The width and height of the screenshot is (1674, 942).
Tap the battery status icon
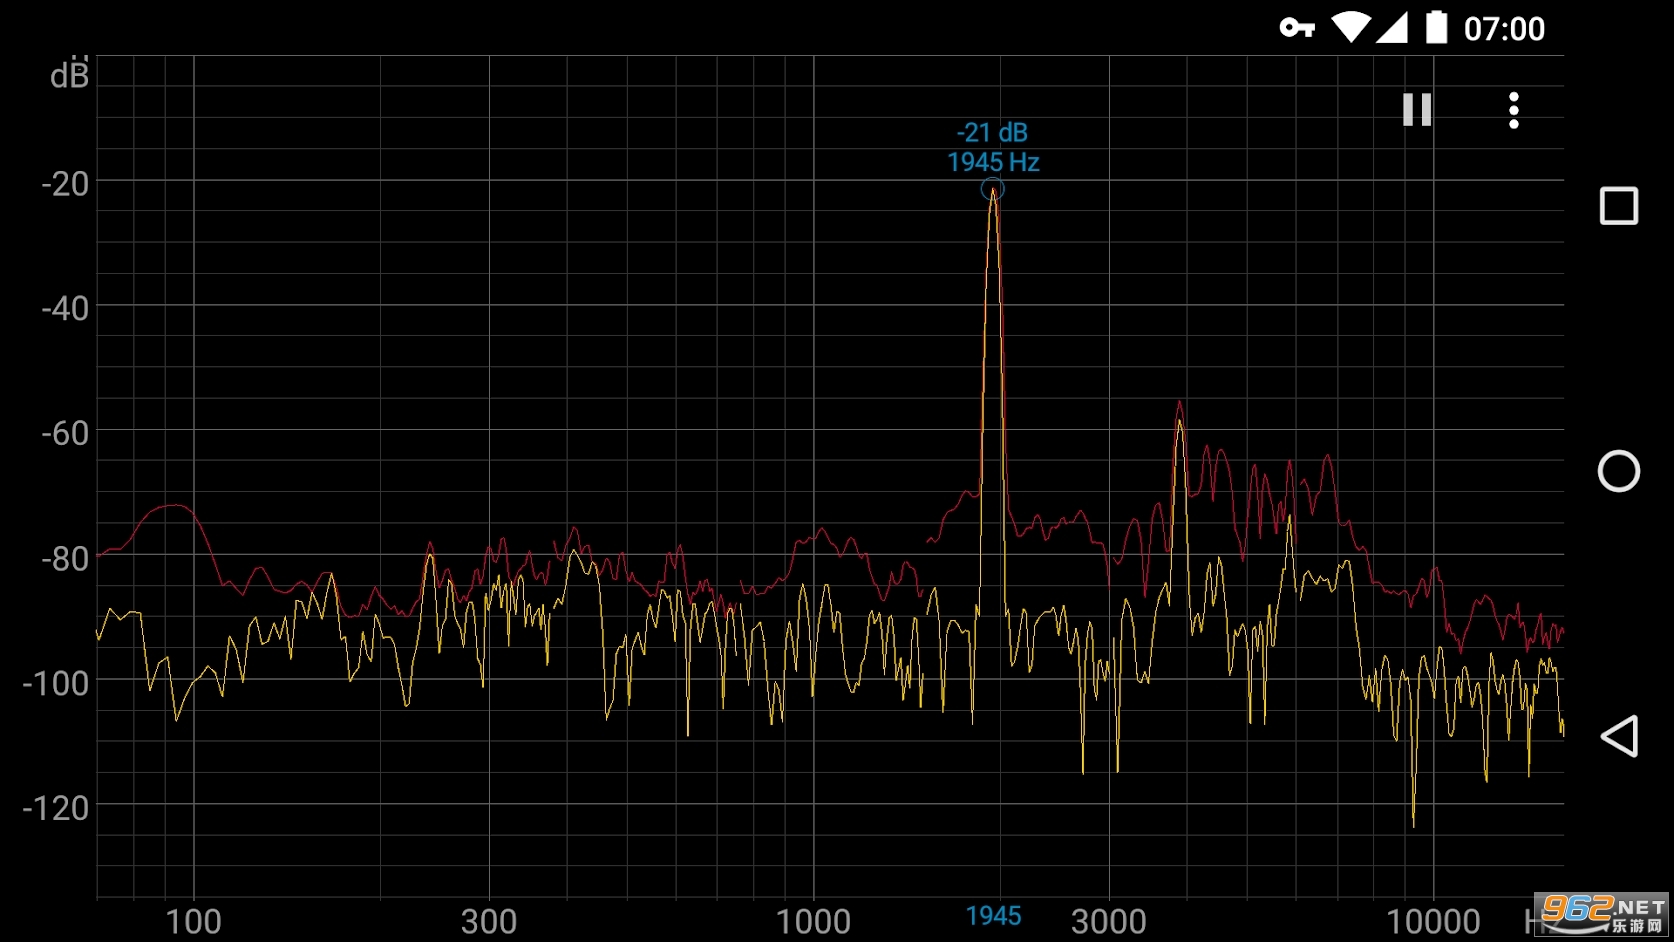point(1436,28)
